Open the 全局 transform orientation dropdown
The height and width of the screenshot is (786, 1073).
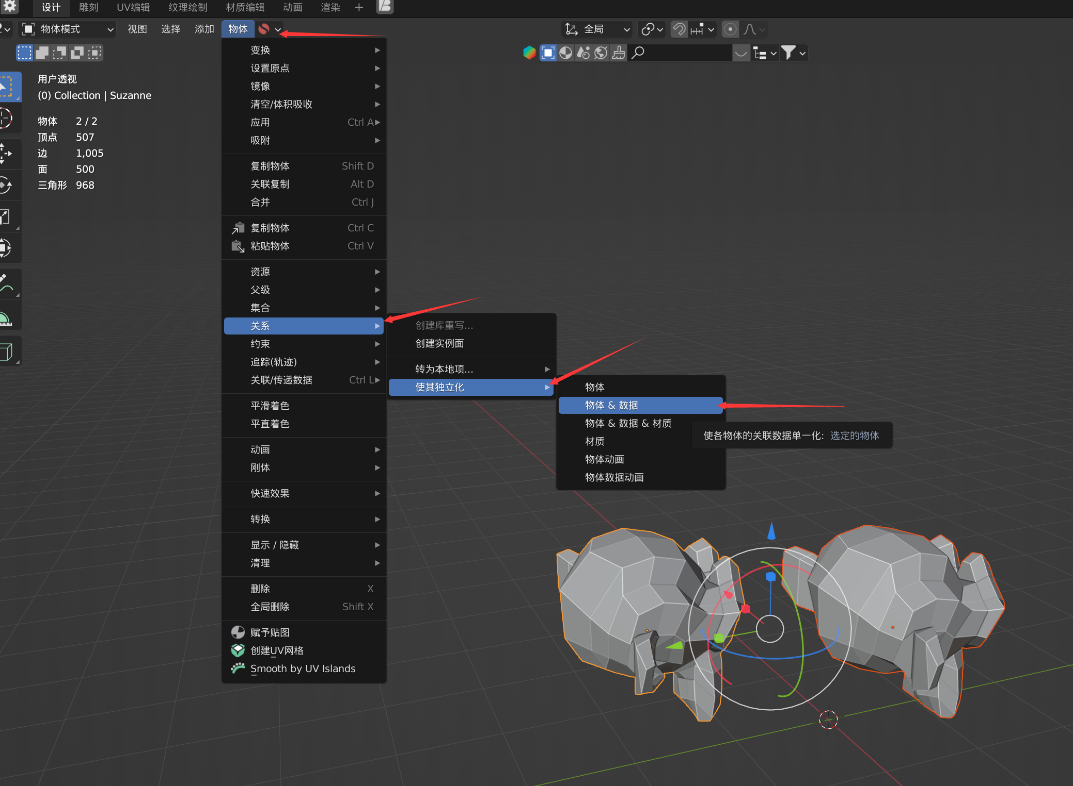(597, 29)
